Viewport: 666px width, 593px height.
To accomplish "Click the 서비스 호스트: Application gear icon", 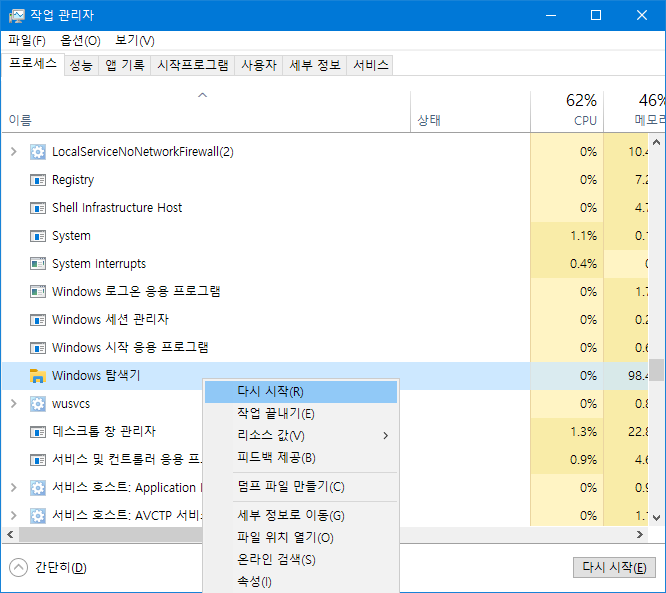I will [38, 488].
